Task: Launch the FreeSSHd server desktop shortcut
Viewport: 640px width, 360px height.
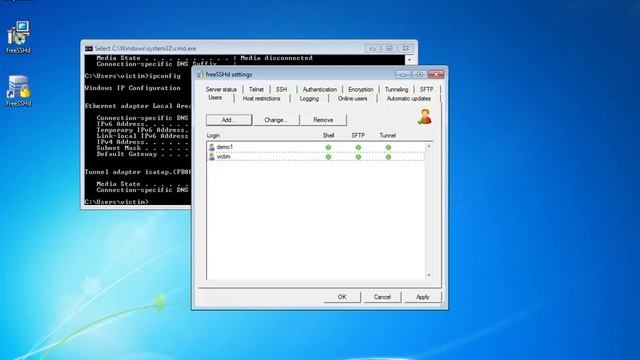Action: click(x=18, y=91)
